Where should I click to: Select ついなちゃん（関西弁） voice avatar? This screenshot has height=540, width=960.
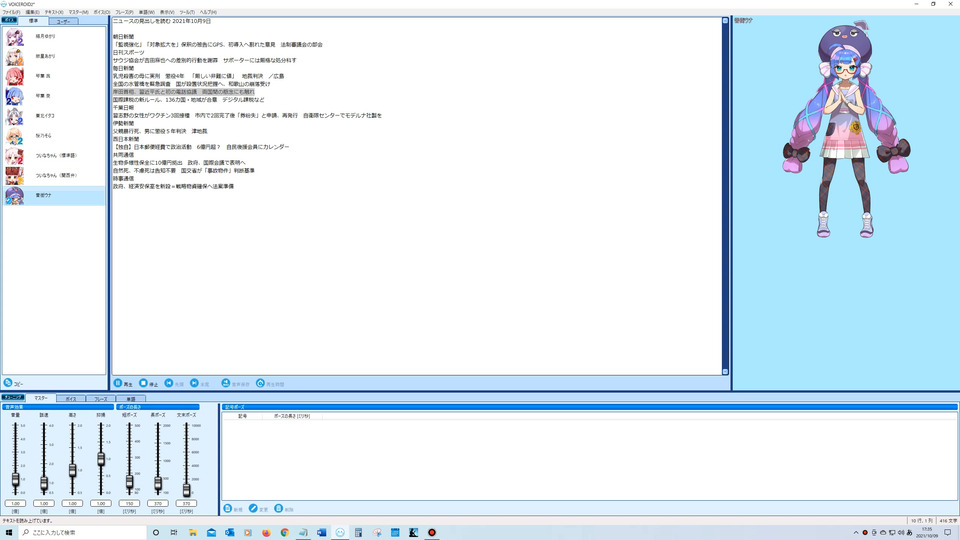pos(15,176)
